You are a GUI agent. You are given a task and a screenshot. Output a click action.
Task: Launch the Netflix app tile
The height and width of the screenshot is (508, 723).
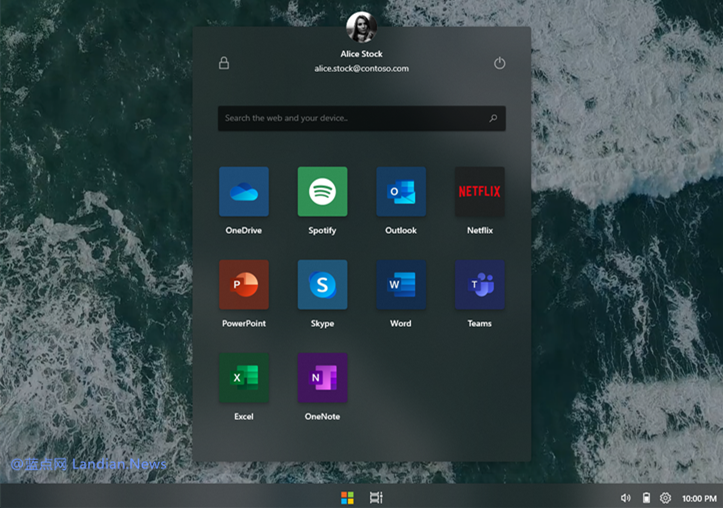tap(479, 192)
